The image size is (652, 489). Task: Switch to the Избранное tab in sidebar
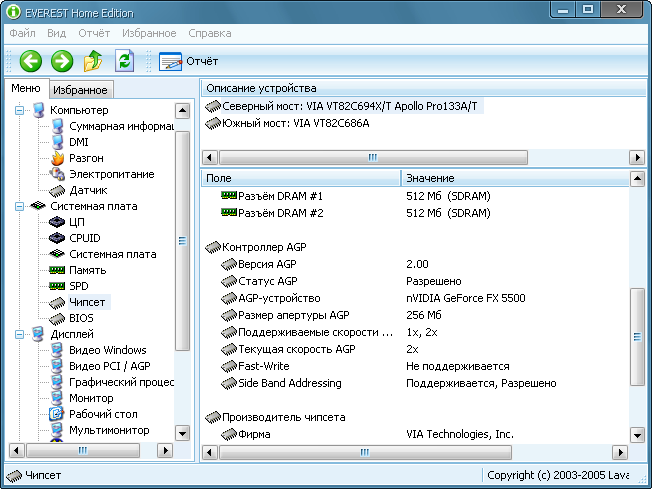pos(80,90)
